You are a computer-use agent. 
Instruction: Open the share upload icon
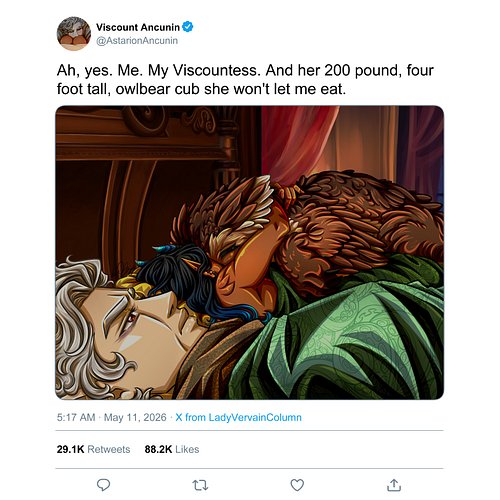click(394, 485)
